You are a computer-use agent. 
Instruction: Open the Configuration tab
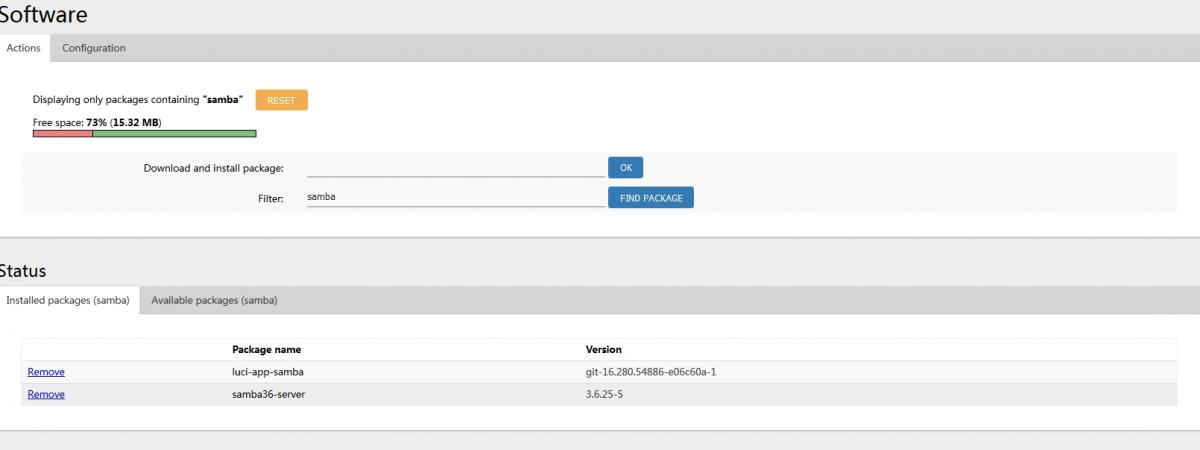pos(94,48)
